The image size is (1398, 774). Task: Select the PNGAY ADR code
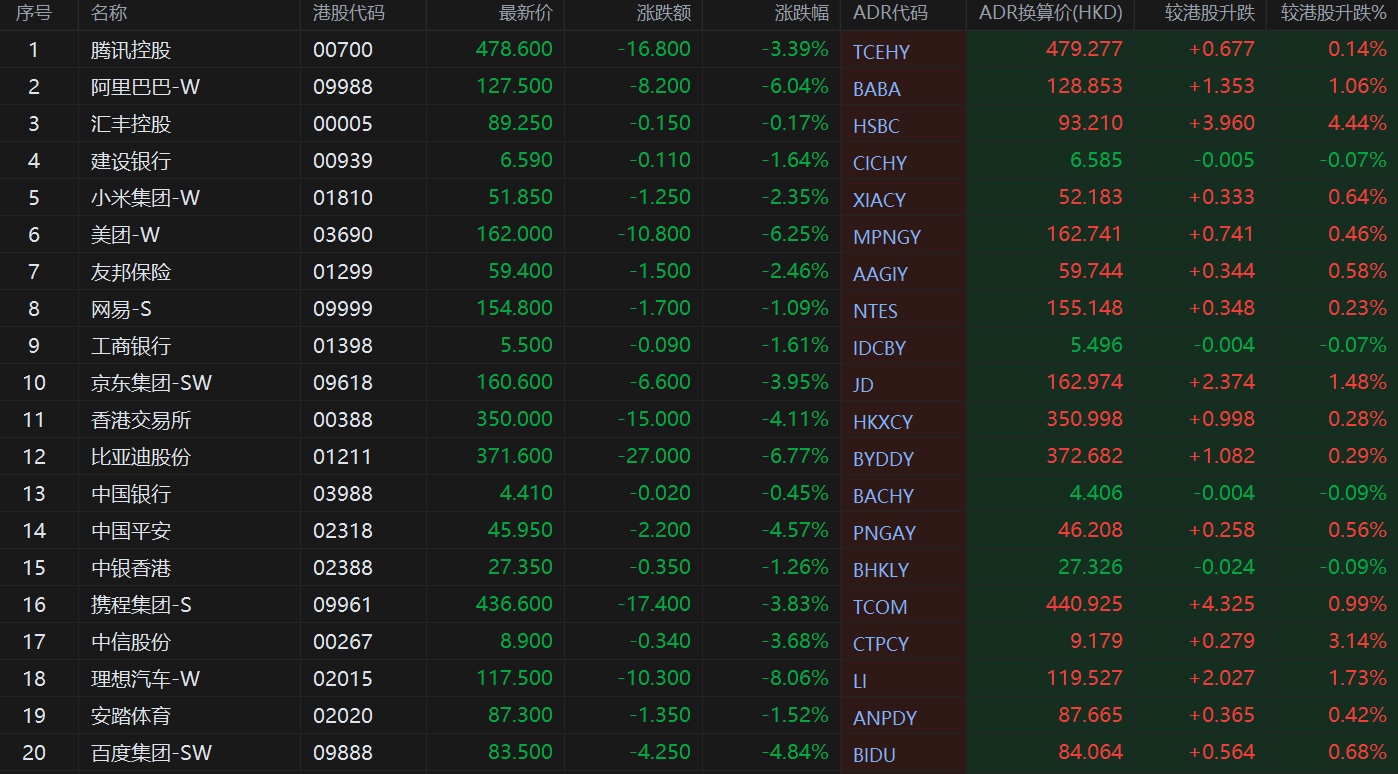click(x=885, y=533)
